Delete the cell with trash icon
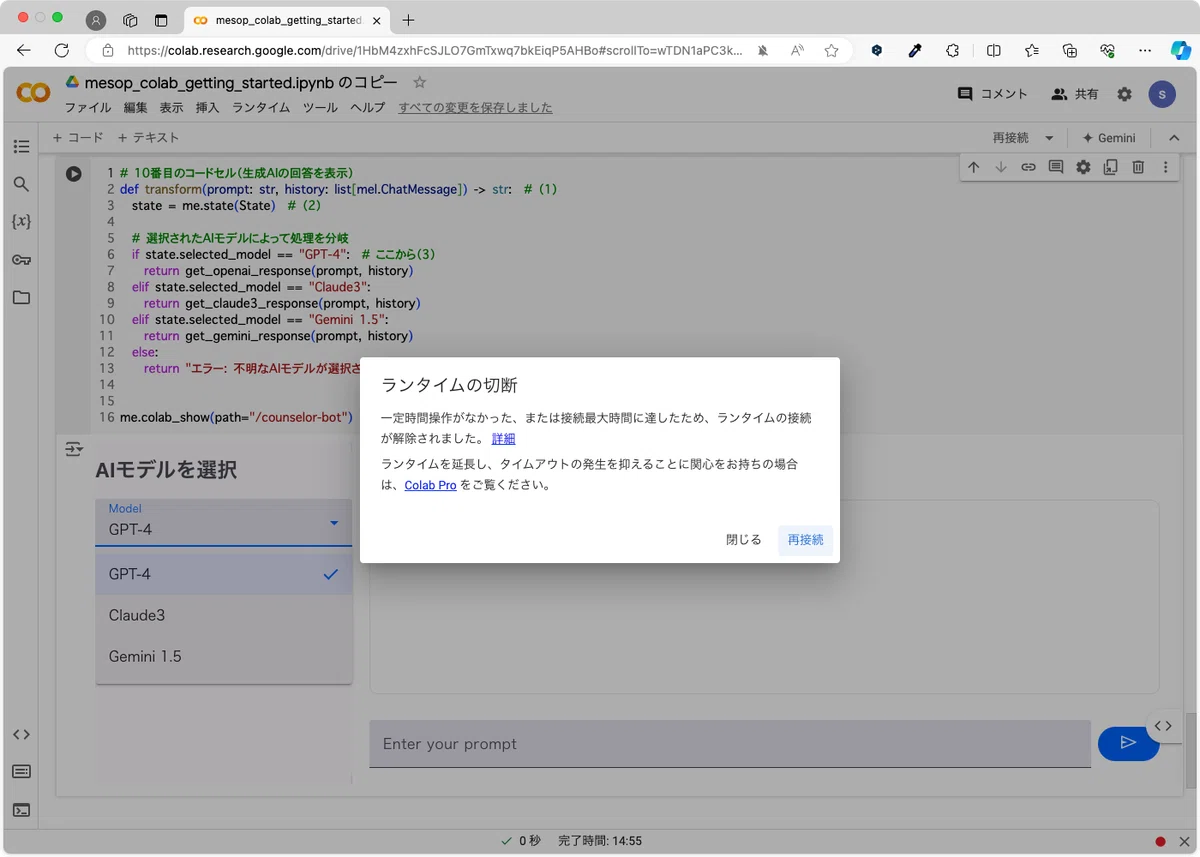This screenshot has width=1200, height=857. [x=1138, y=168]
